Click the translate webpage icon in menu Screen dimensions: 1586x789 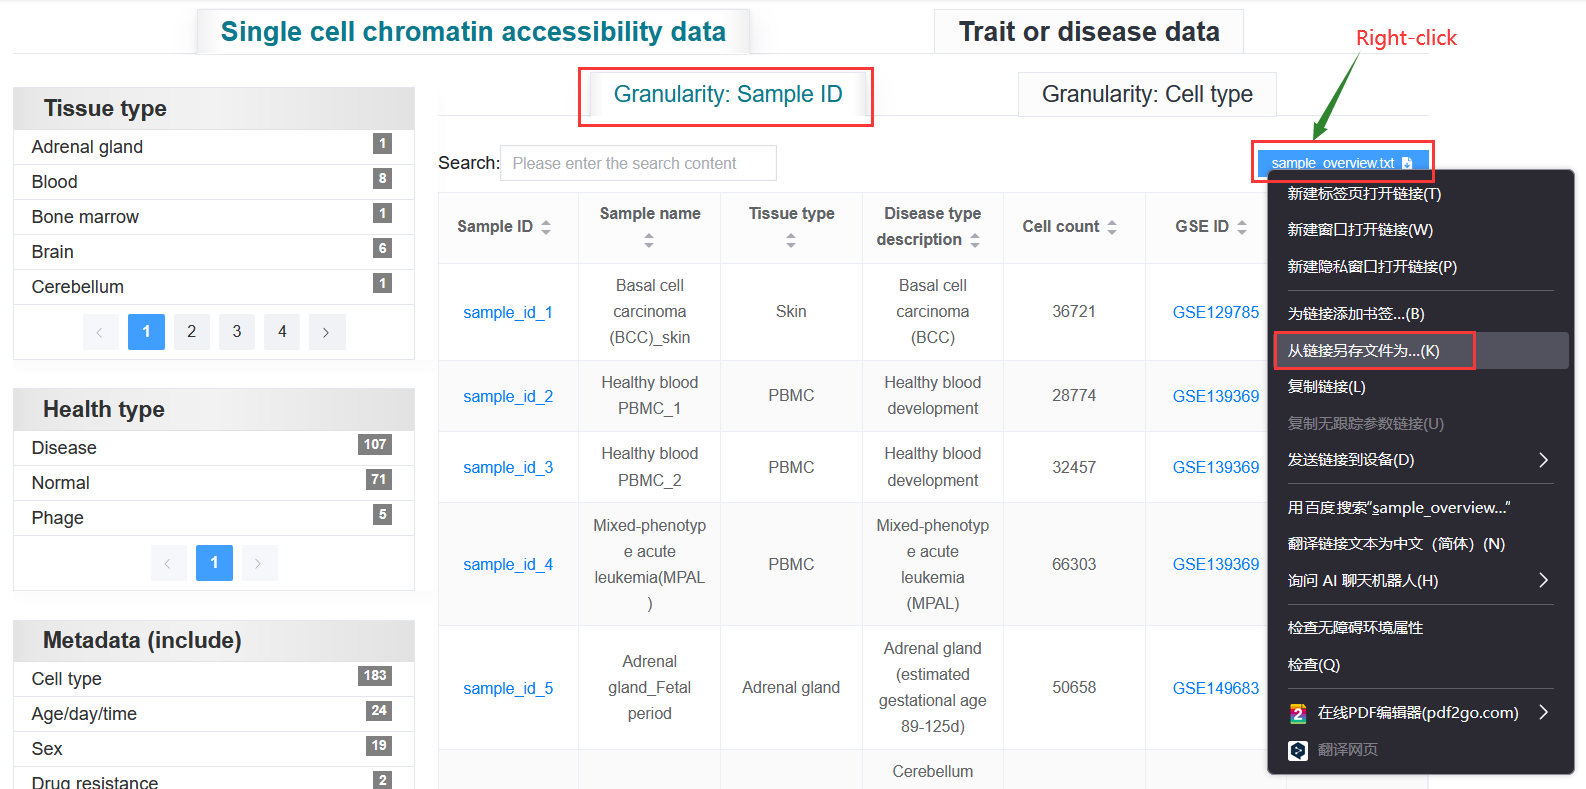click(1298, 750)
